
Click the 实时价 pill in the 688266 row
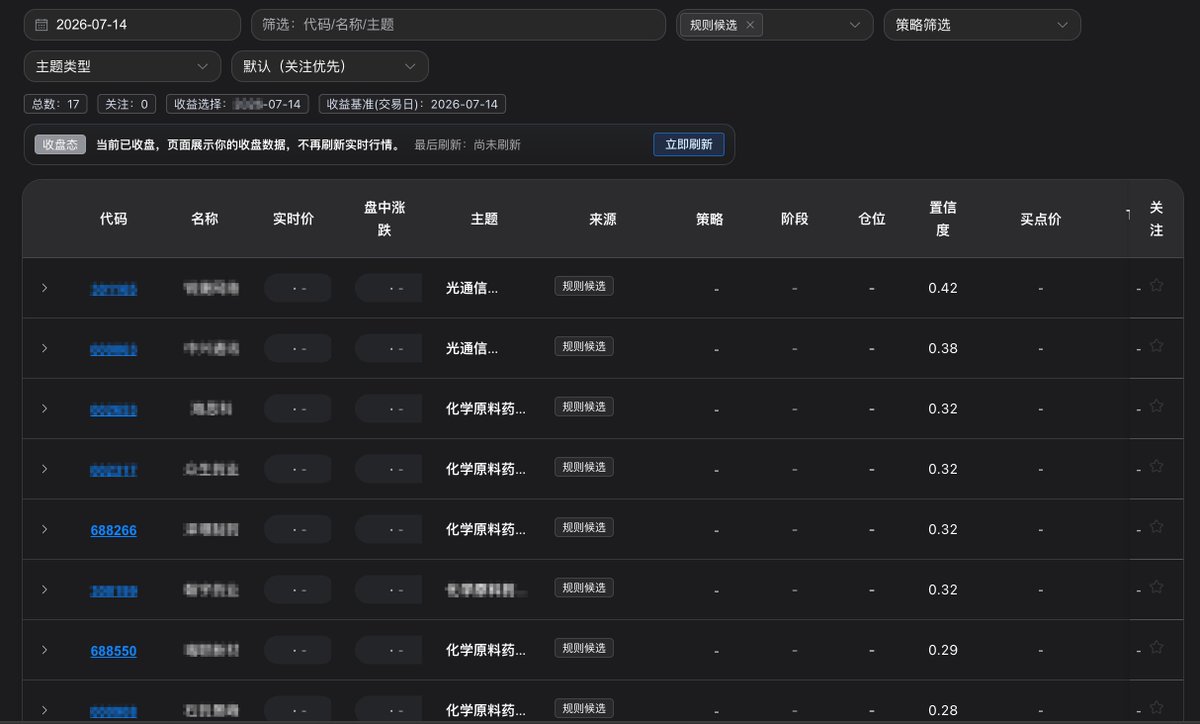(x=298, y=529)
